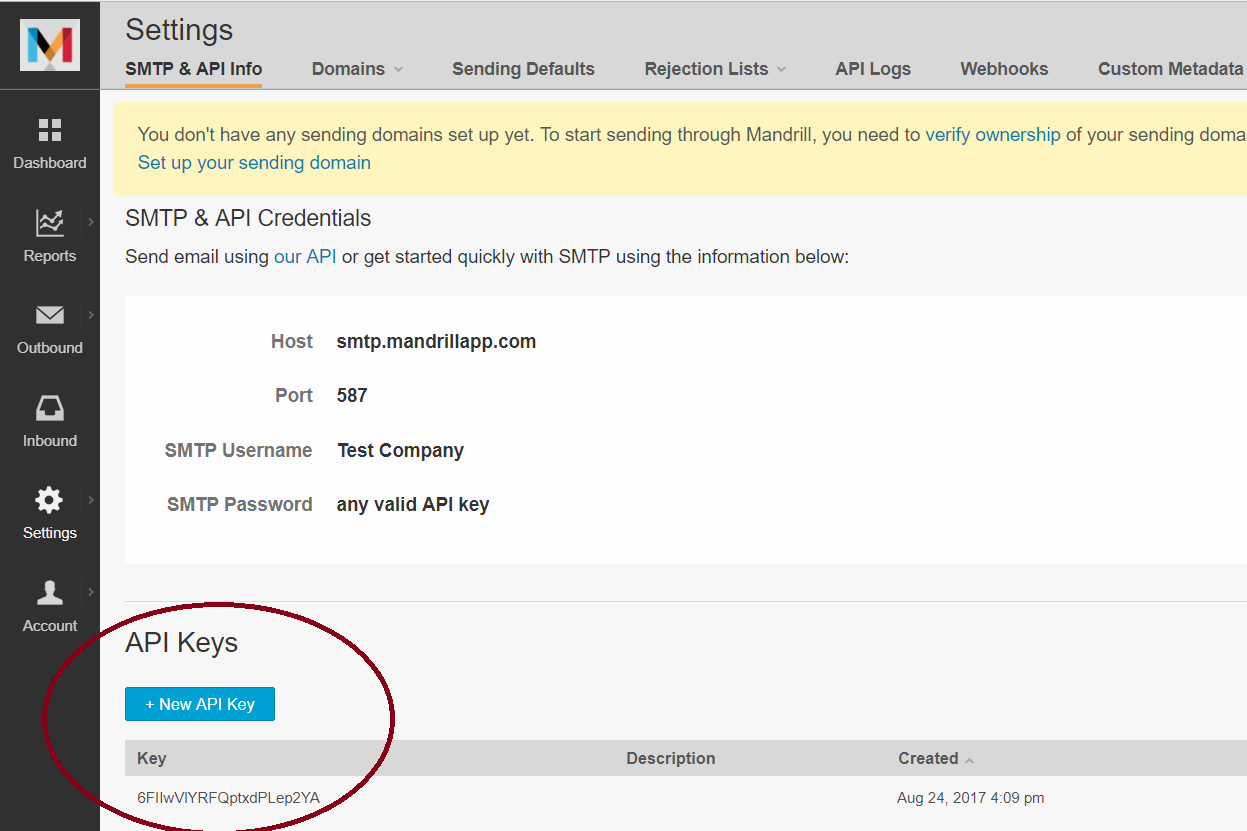Click the Settings sidebar label

click(50, 533)
